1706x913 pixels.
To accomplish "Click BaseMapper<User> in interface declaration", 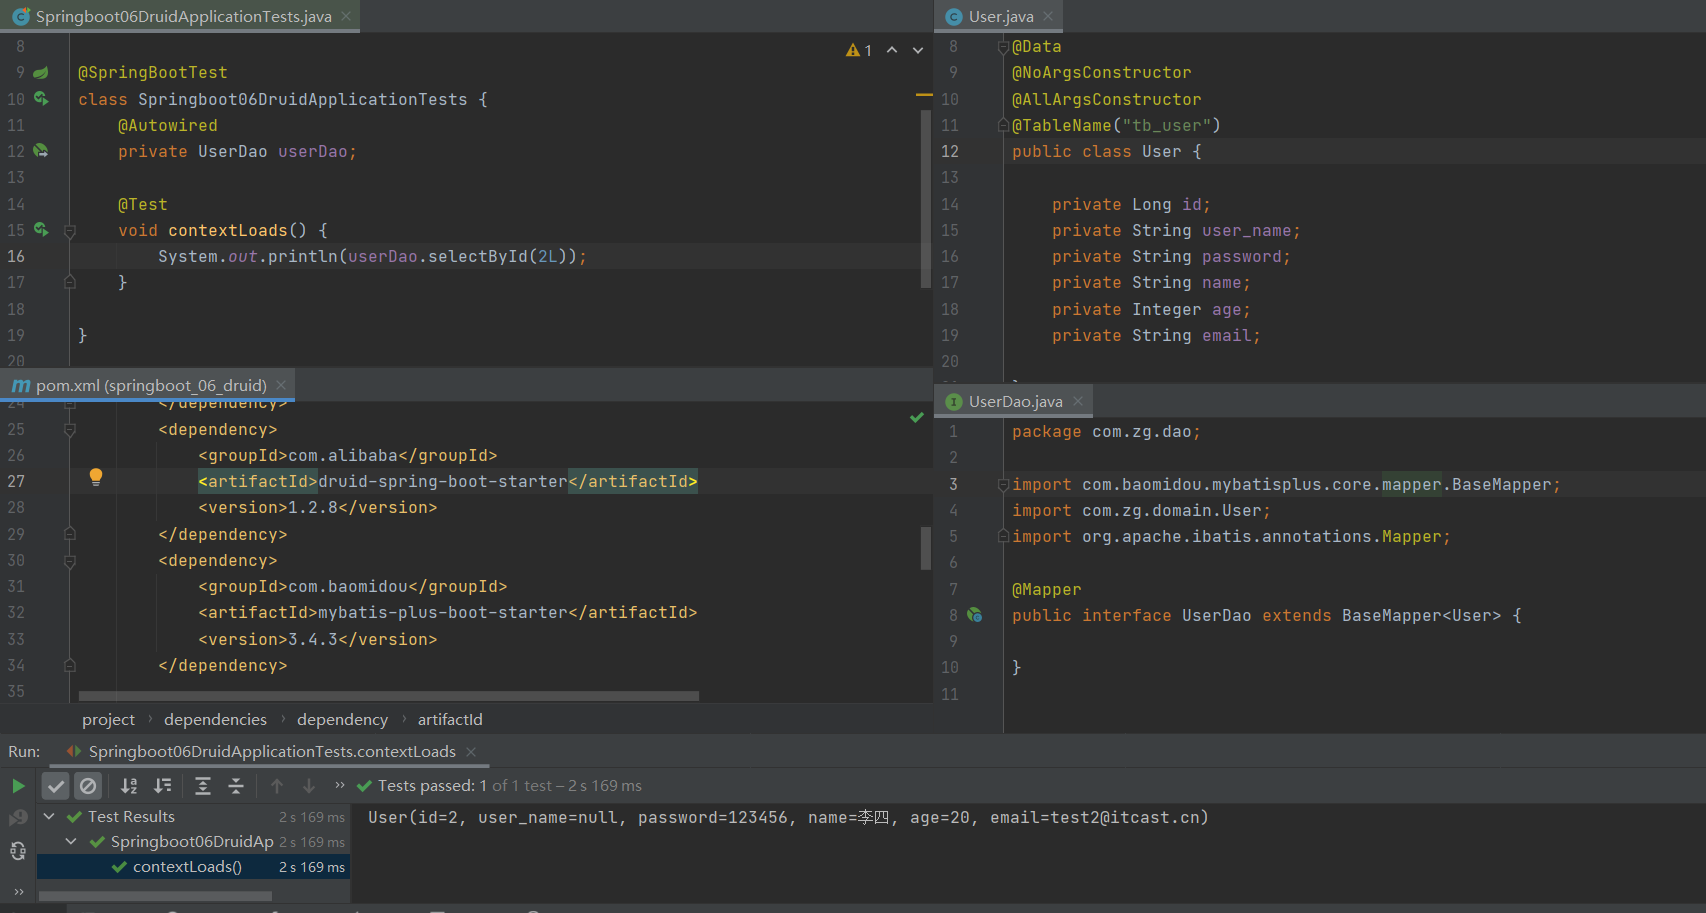I will (x=1421, y=615).
